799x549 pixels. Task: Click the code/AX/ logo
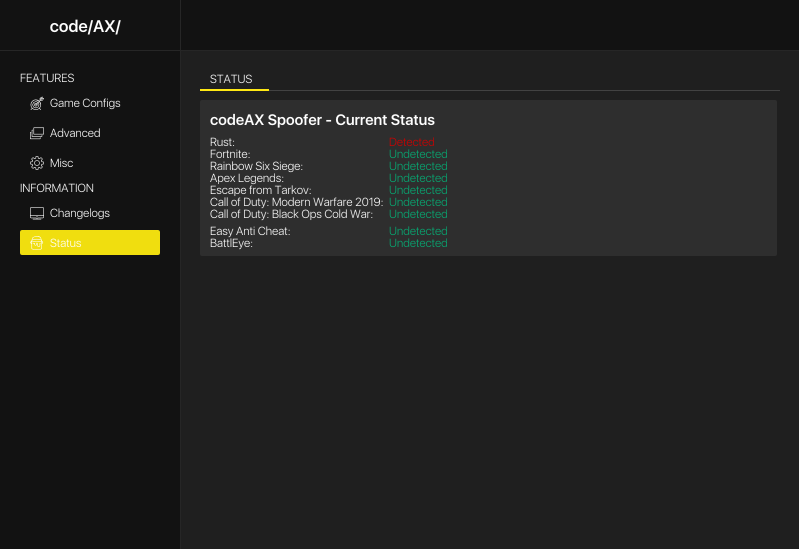click(x=85, y=27)
